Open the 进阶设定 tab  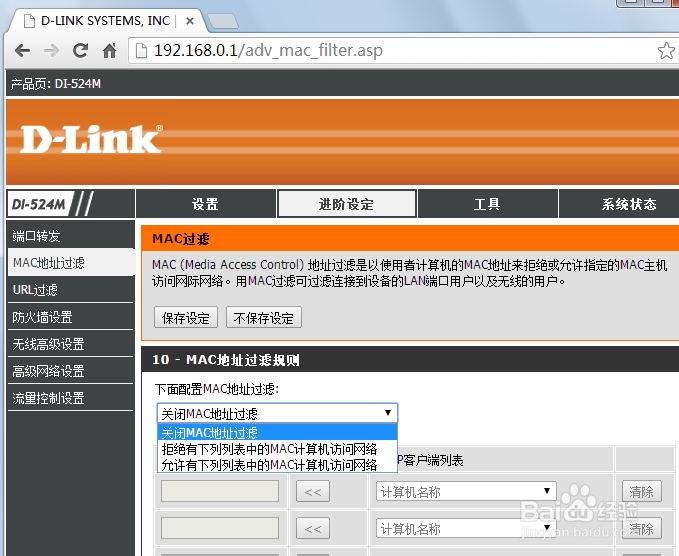[x=346, y=204]
